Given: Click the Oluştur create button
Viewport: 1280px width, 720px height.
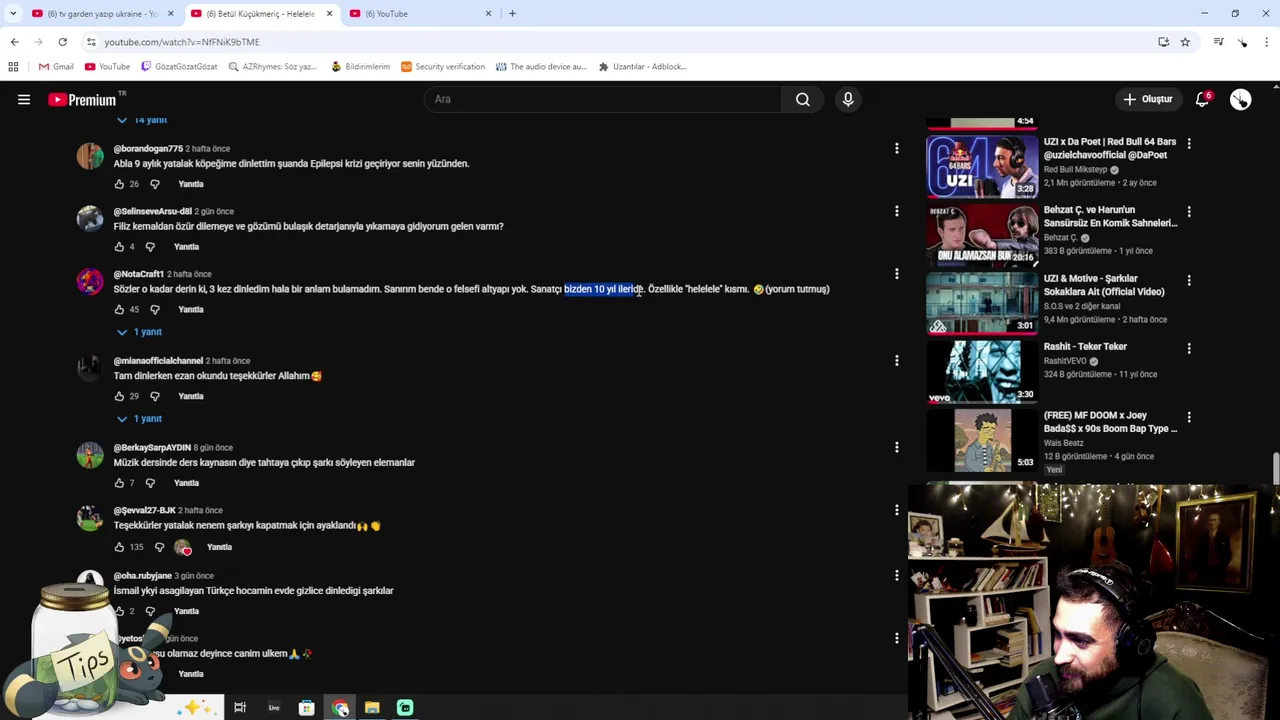Looking at the screenshot, I should point(1147,99).
